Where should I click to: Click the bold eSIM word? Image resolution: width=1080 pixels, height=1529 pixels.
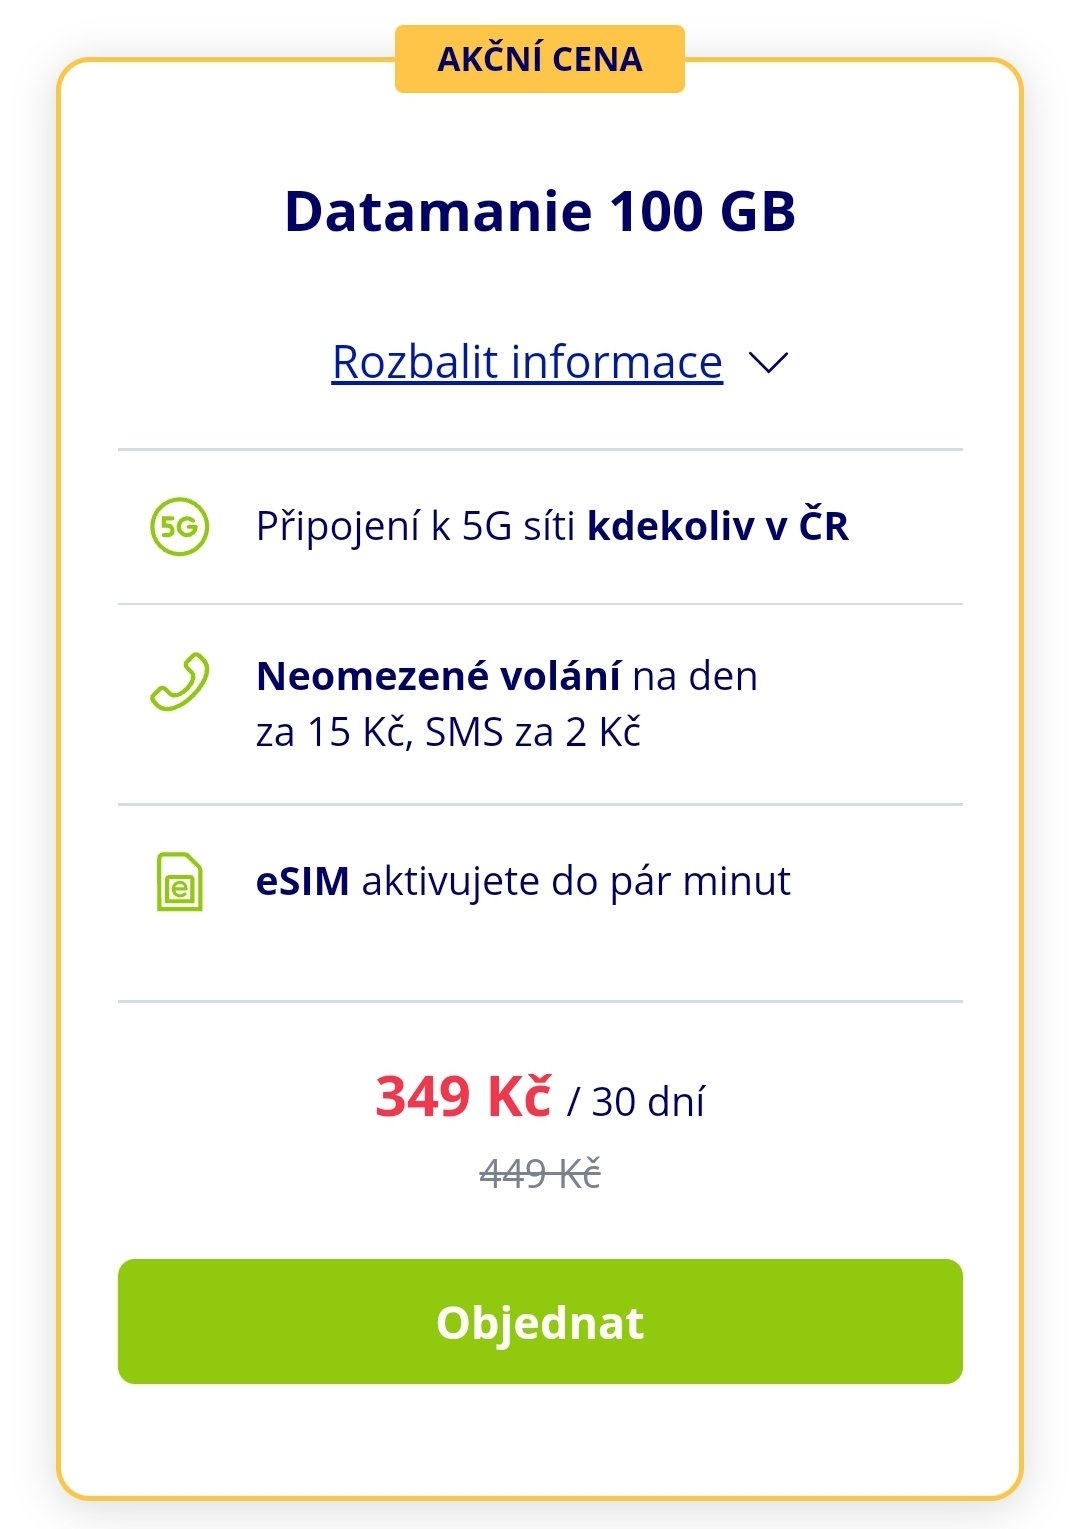coord(302,881)
